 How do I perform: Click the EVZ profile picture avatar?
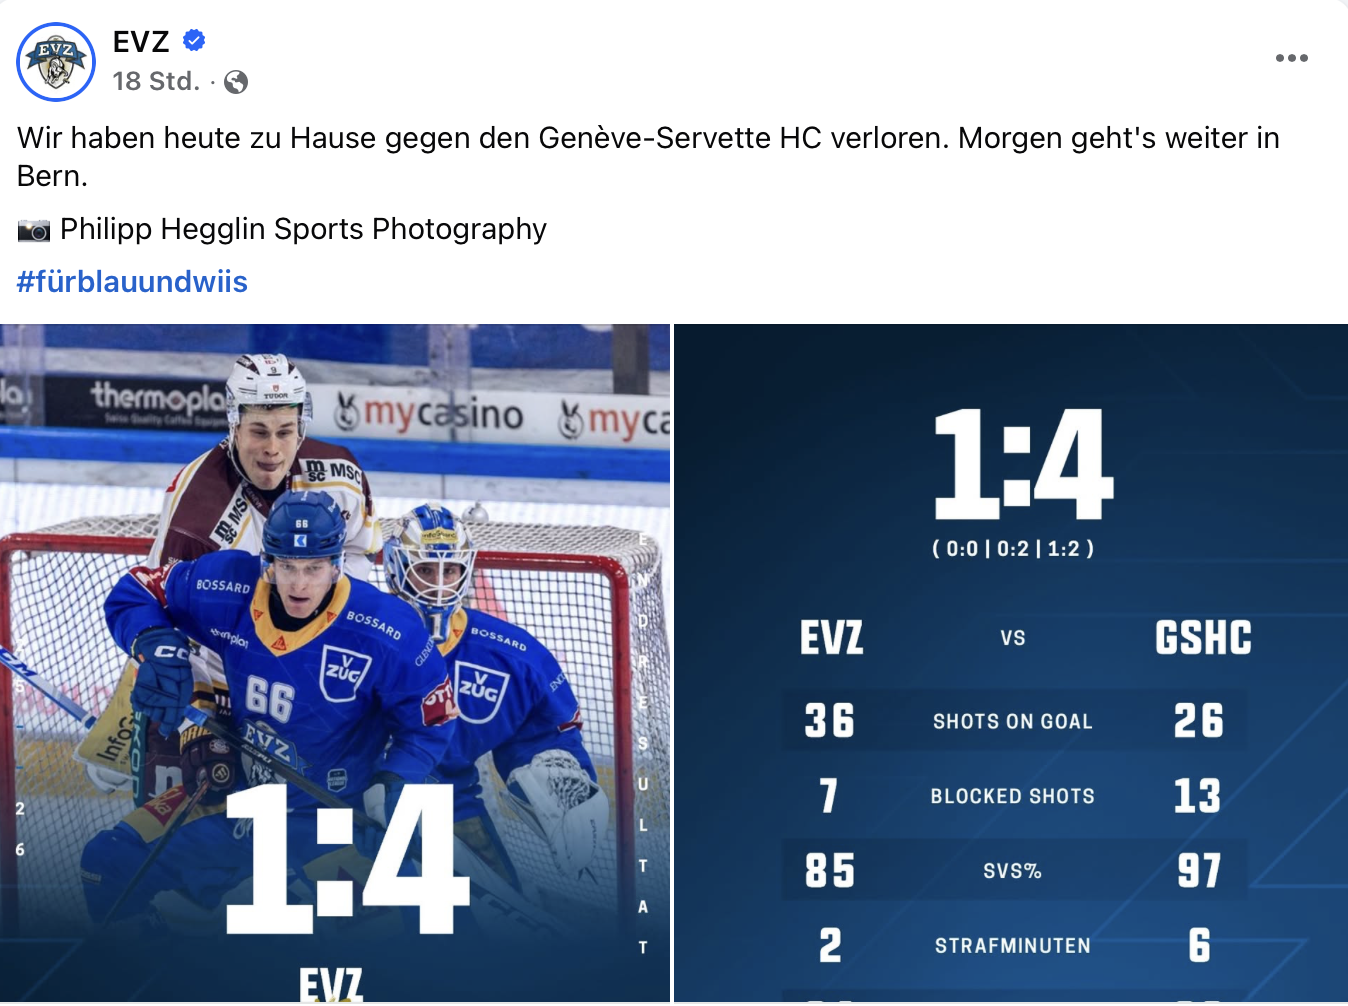point(56,62)
